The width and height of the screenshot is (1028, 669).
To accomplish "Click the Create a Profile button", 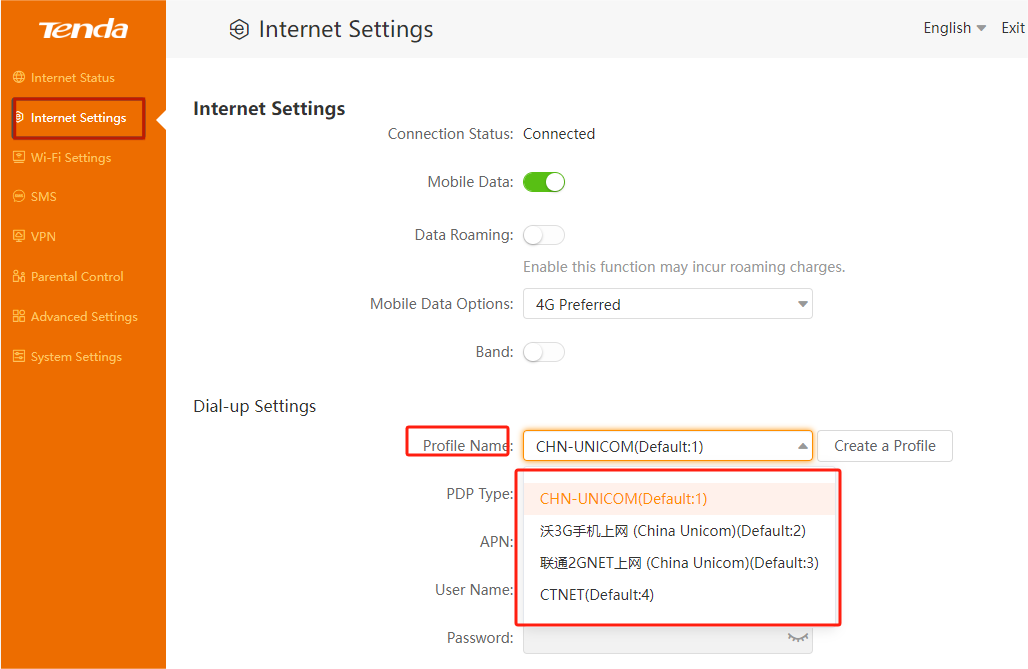I will (x=885, y=446).
